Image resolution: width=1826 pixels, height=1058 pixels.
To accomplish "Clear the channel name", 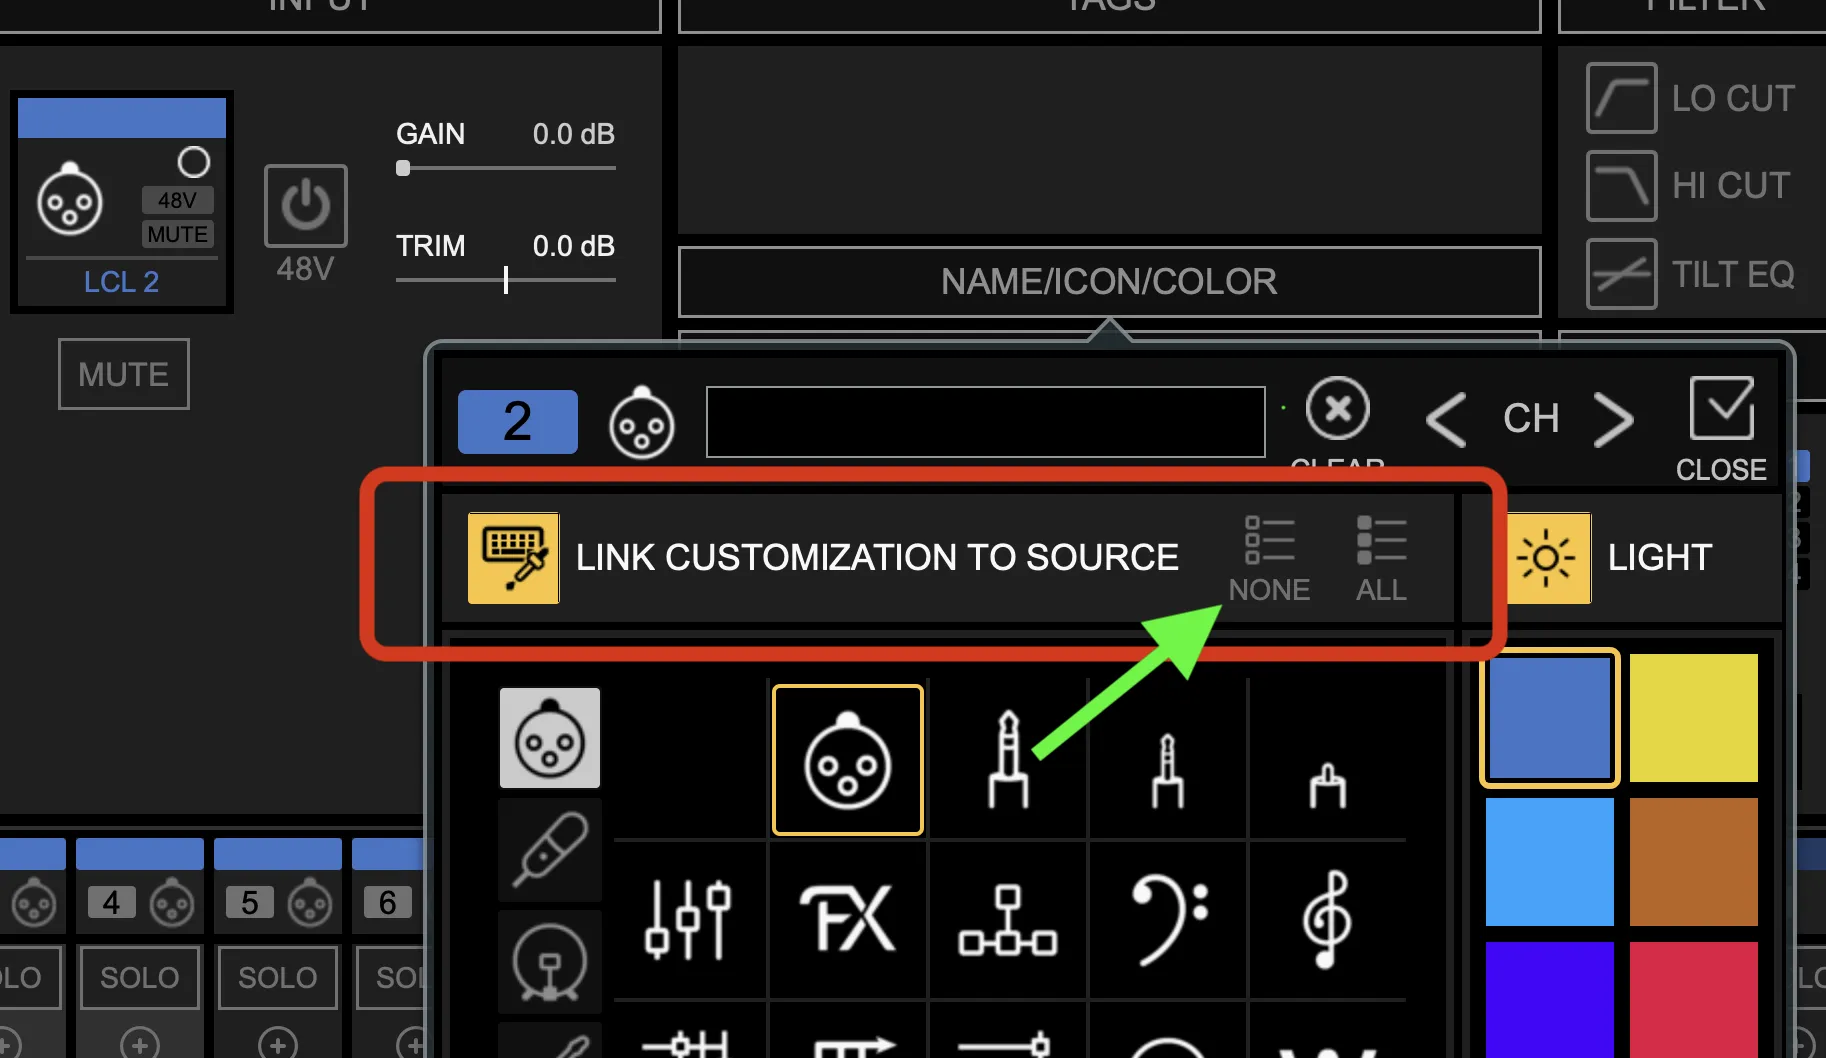I will pos(1338,408).
